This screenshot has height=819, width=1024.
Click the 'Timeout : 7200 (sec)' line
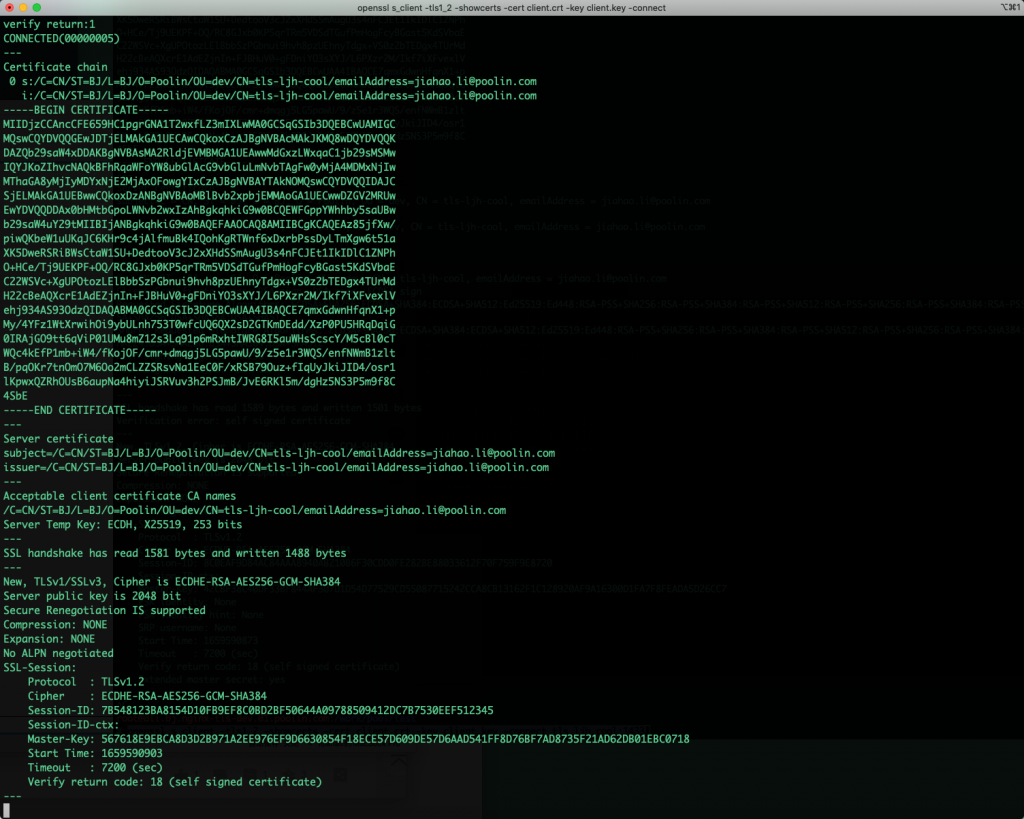(x=95, y=767)
